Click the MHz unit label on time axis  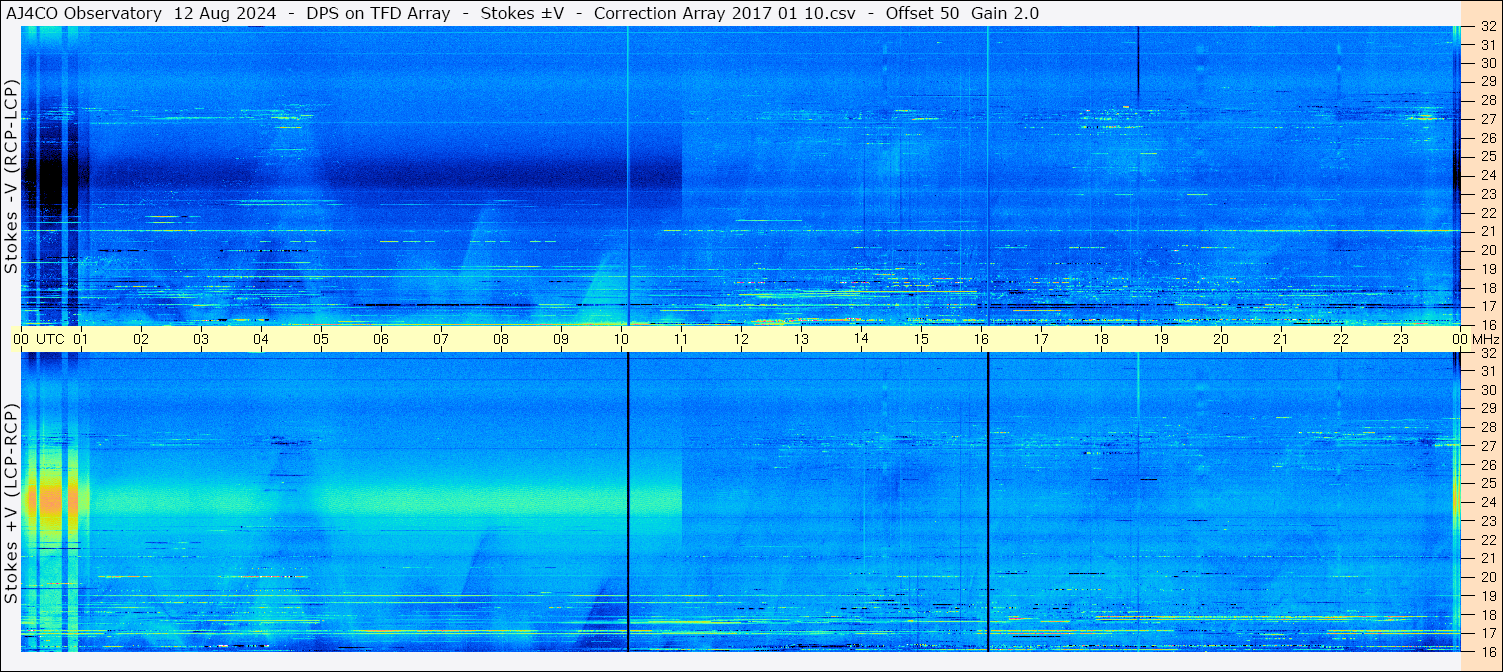[x=1486, y=340]
